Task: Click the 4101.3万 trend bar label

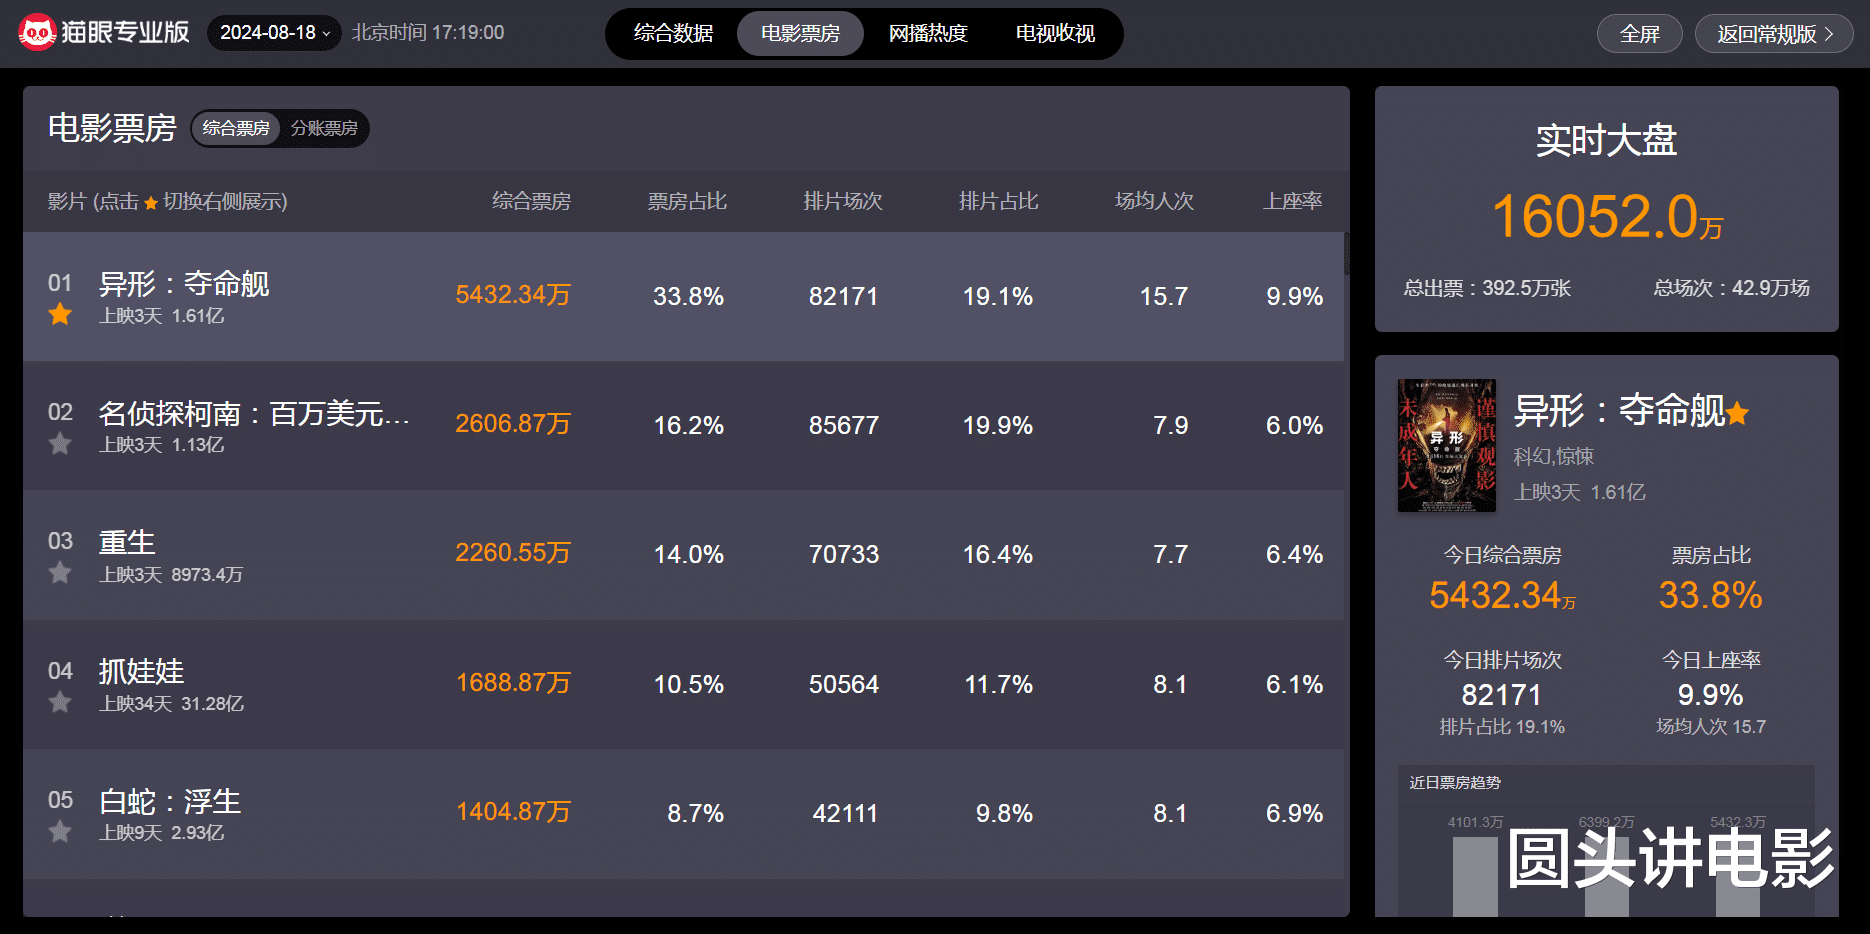Action: (1475, 822)
